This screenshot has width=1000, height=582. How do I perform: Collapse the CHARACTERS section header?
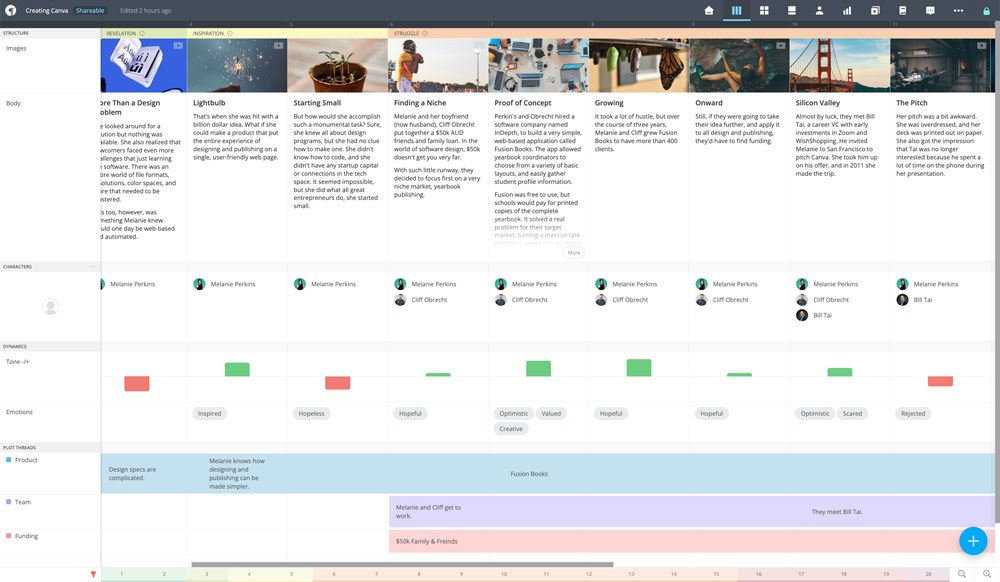pos(50,266)
